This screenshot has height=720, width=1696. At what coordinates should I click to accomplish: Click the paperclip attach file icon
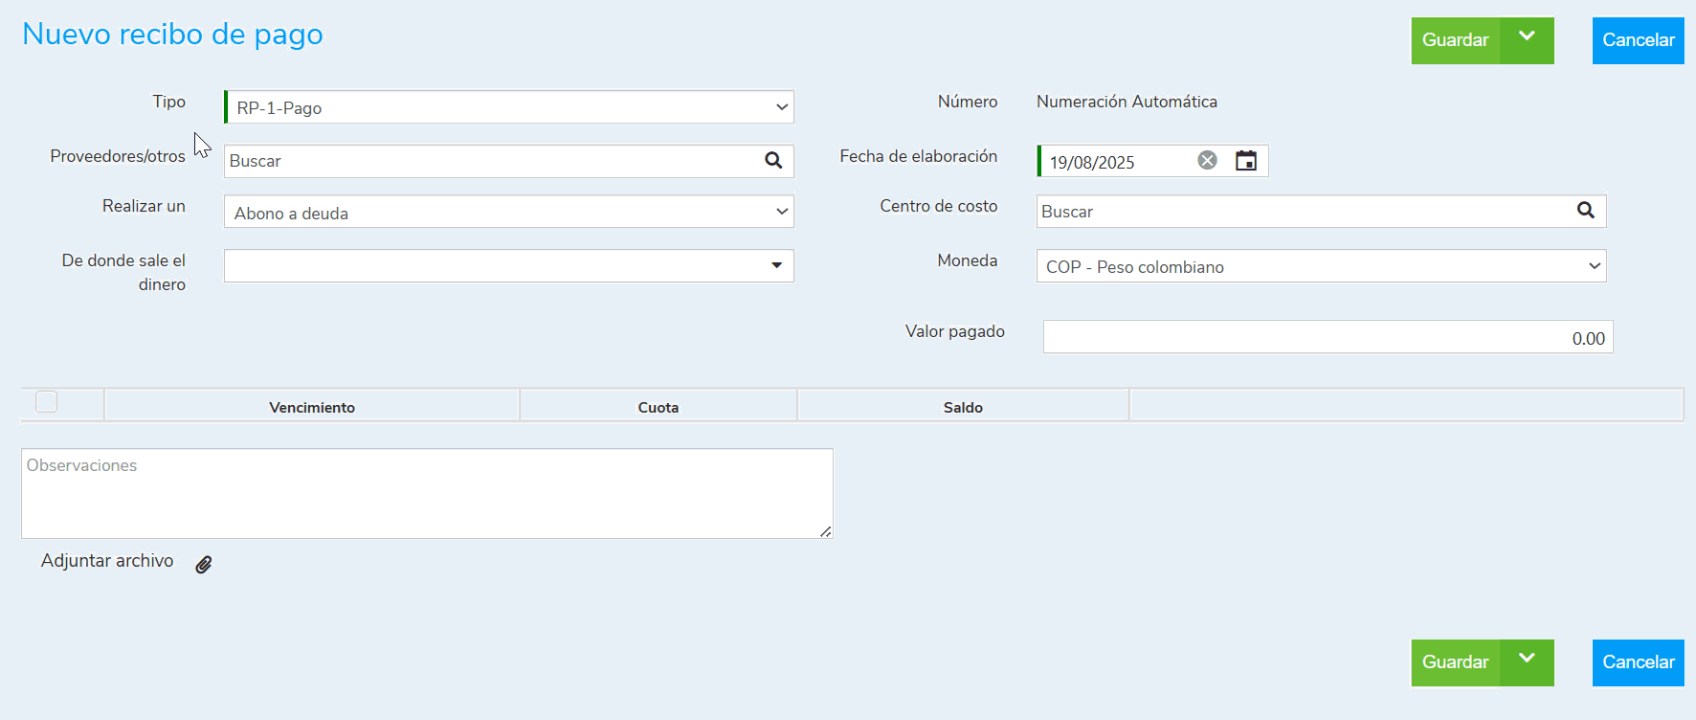204,565
